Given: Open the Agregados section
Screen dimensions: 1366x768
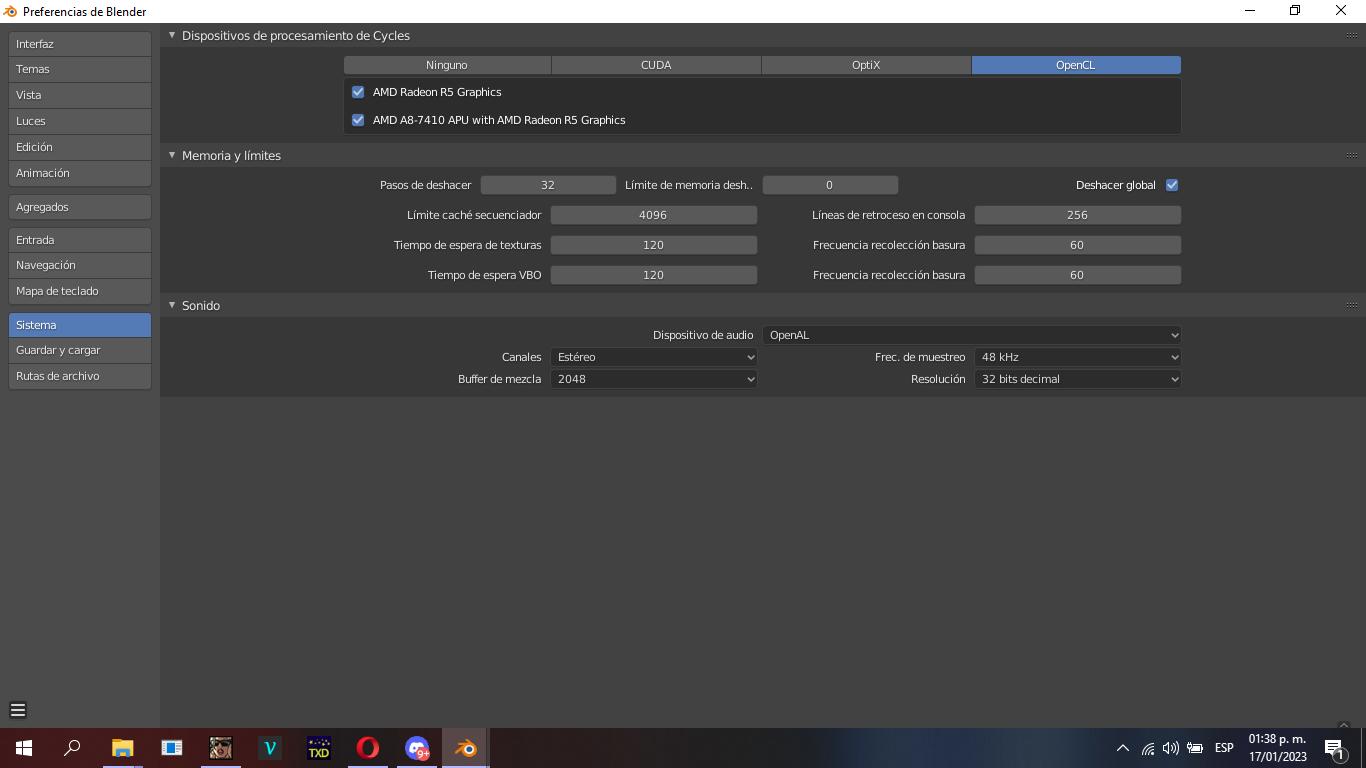Looking at the screenshot, I should pyautogui.click(x=80, y=207).
